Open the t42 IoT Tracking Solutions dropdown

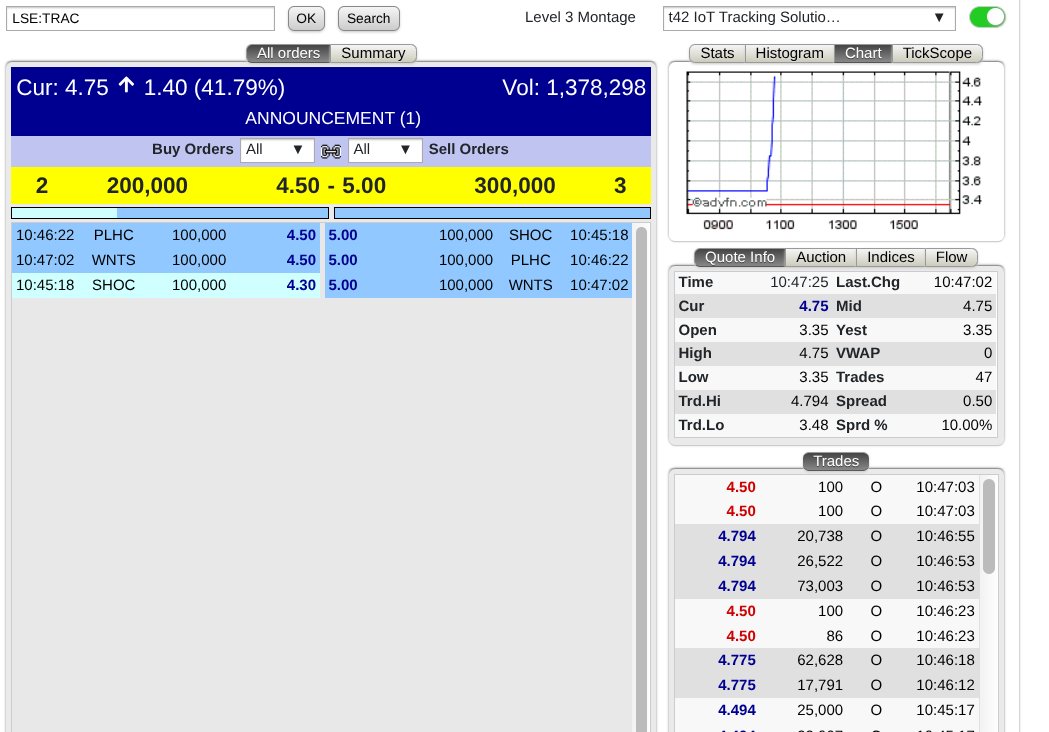pos(808,17)
